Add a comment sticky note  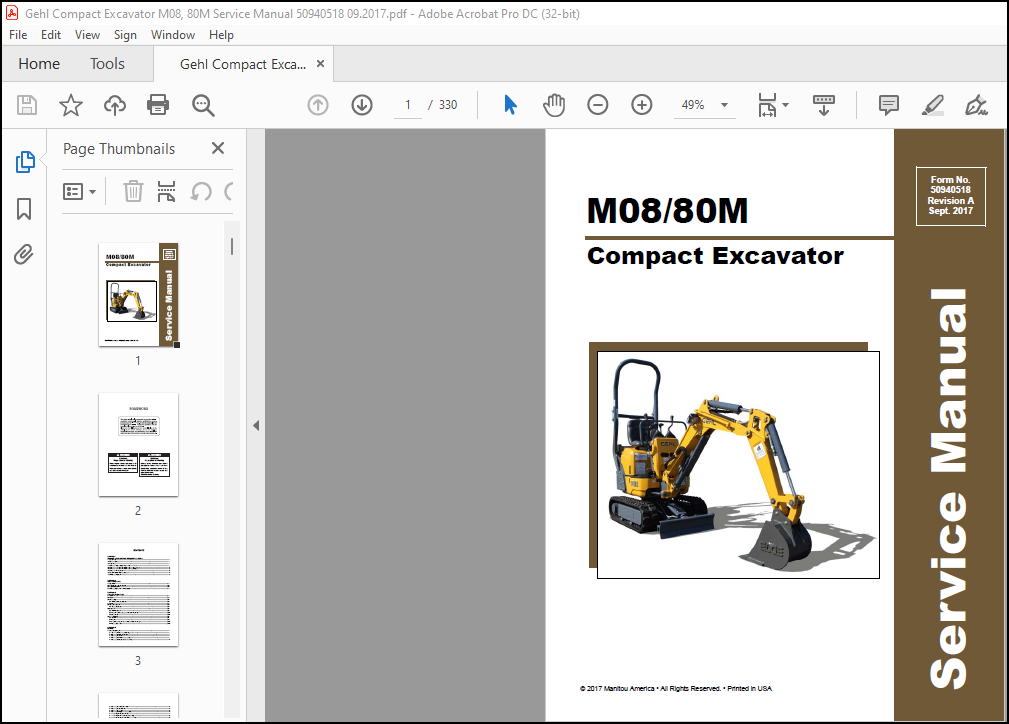pos(889,104)
